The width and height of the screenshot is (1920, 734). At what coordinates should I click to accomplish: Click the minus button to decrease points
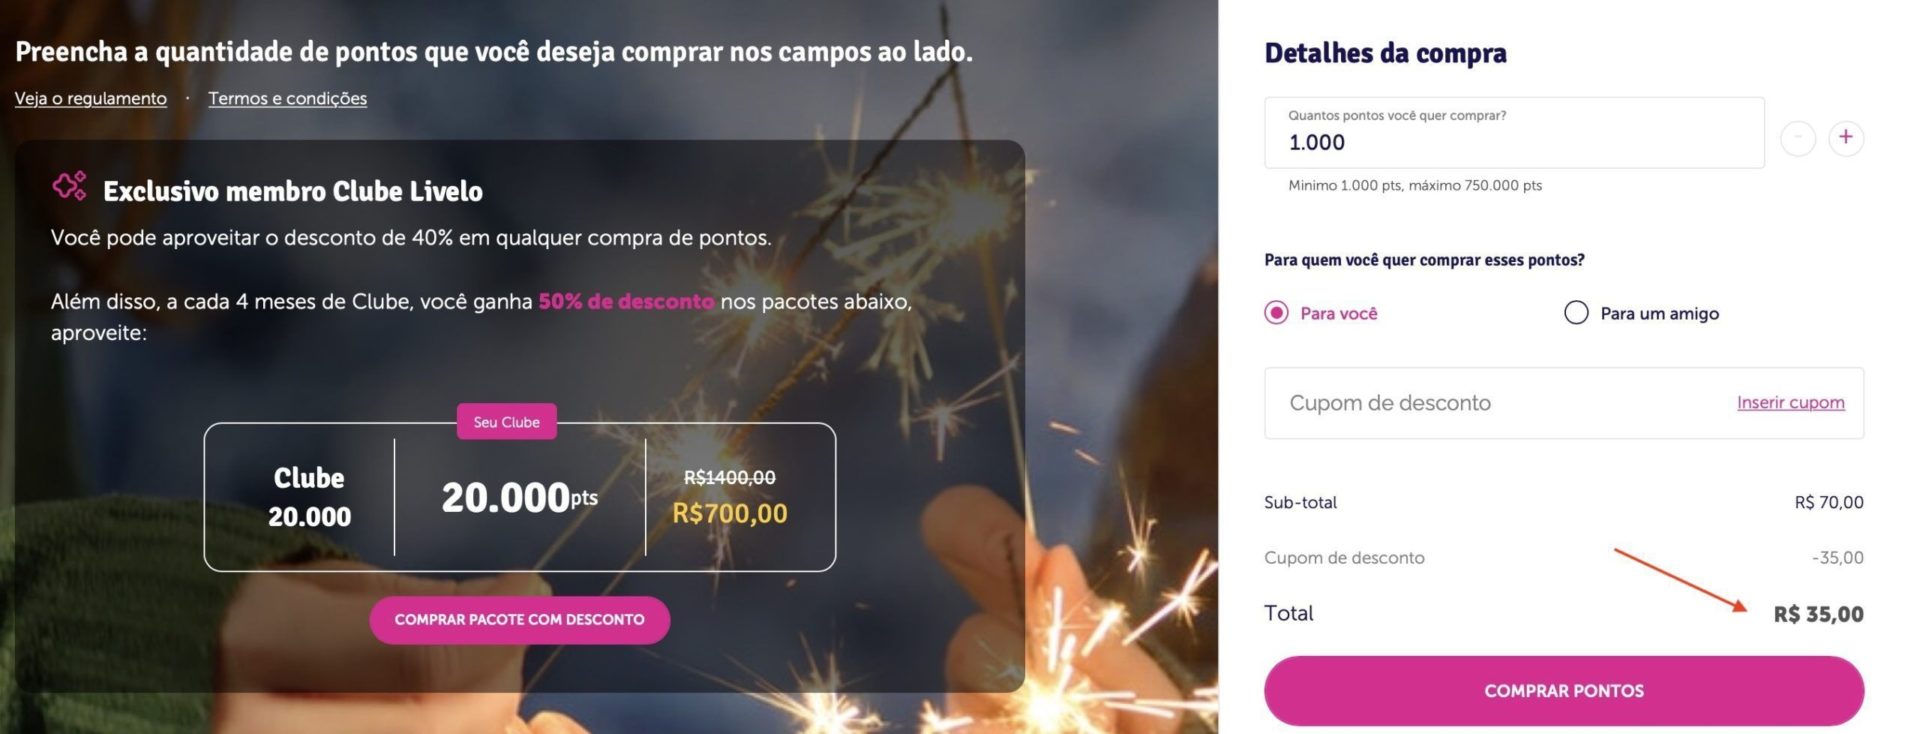point(1797,137)
